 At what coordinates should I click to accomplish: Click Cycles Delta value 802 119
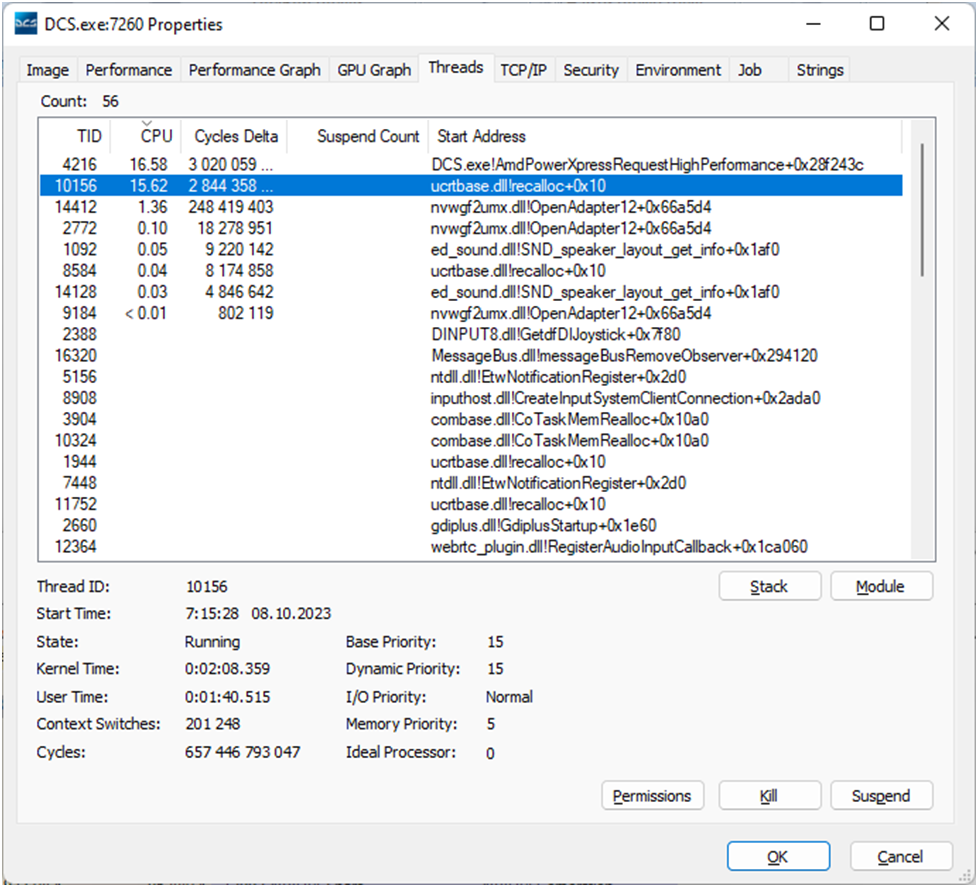pos(245,313)
